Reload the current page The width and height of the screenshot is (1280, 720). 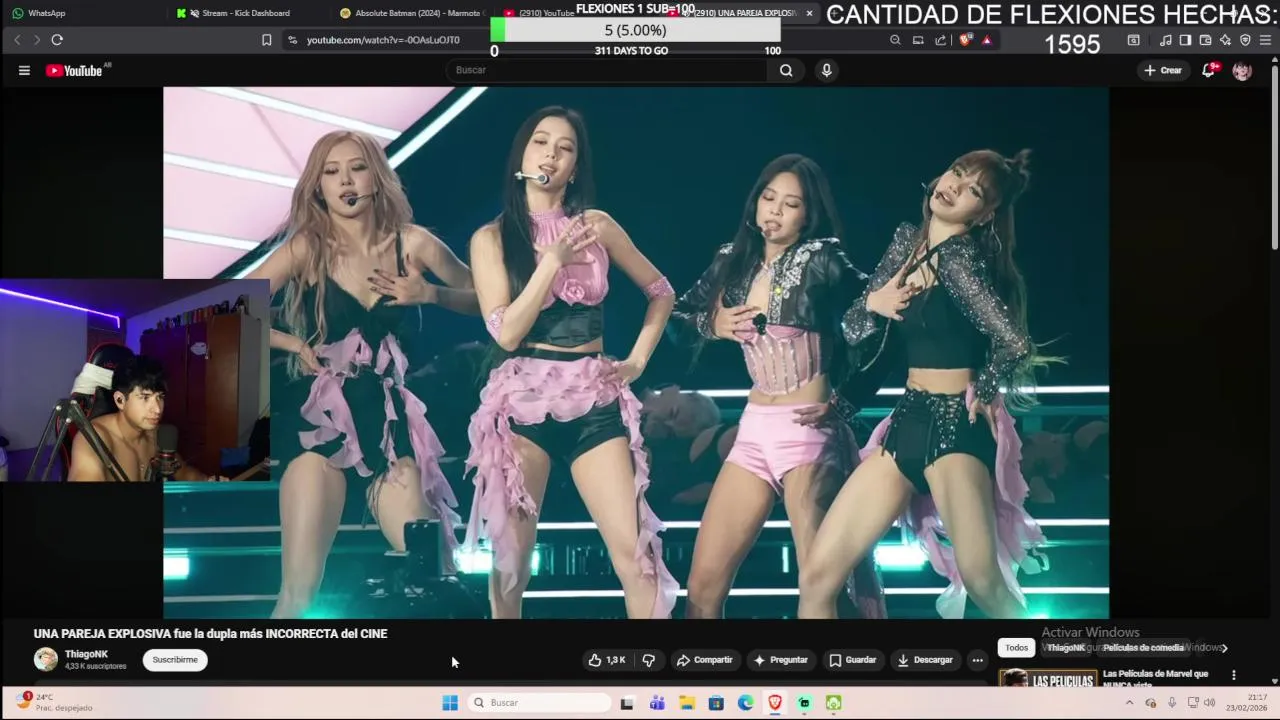coord(57,40)
